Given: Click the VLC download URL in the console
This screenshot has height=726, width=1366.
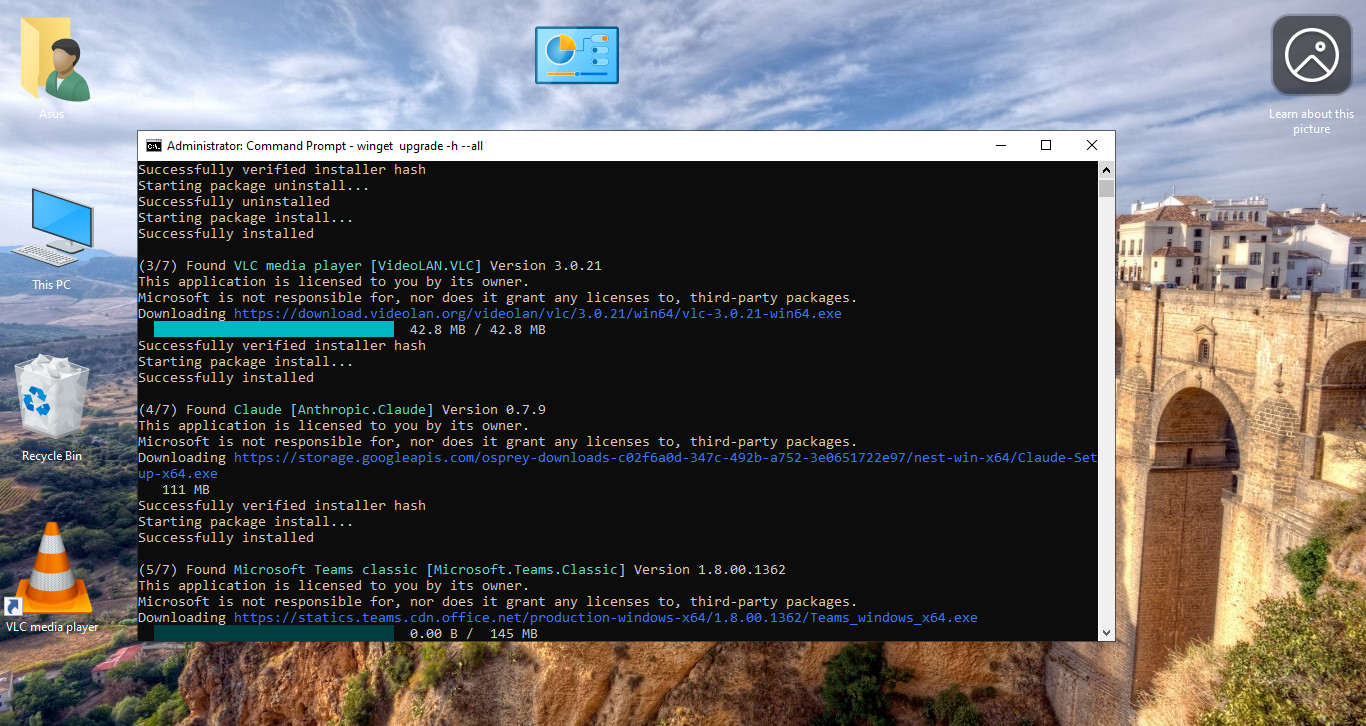Looking at the screenshot, I should [x=538, y=313].
